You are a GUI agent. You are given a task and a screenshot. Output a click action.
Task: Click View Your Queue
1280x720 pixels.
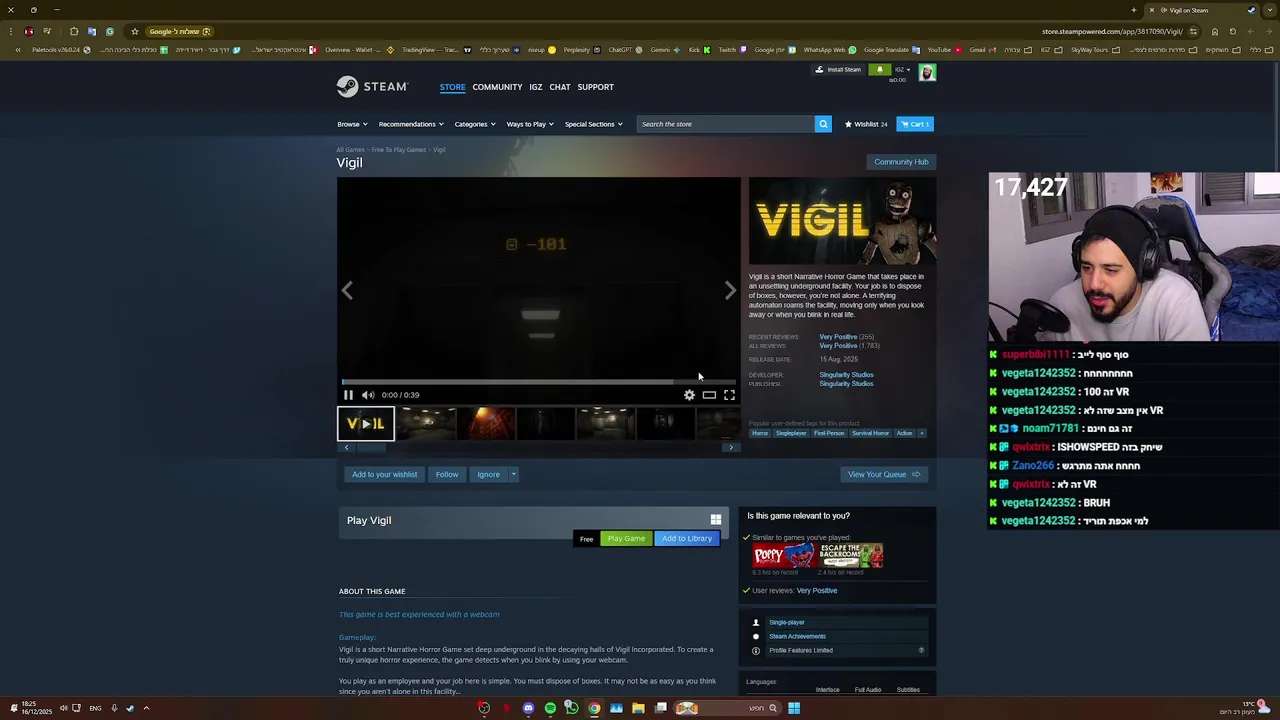pos(884,475)
